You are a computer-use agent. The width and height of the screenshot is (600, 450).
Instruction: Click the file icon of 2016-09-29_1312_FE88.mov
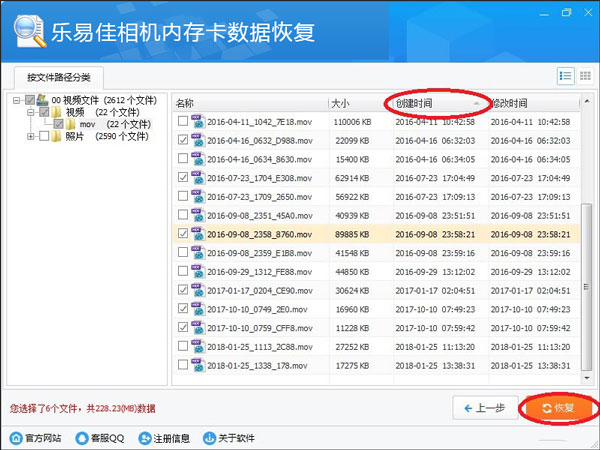point(198,271)
